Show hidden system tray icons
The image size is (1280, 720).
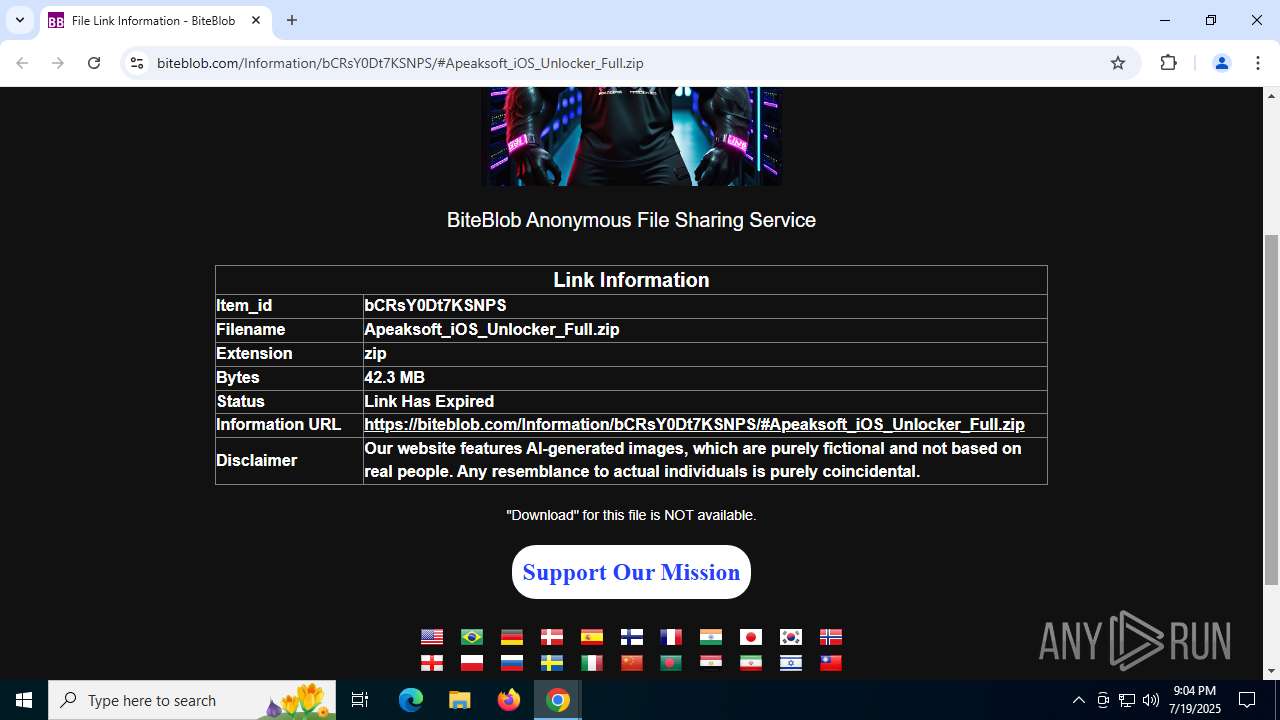point(1078,700)
